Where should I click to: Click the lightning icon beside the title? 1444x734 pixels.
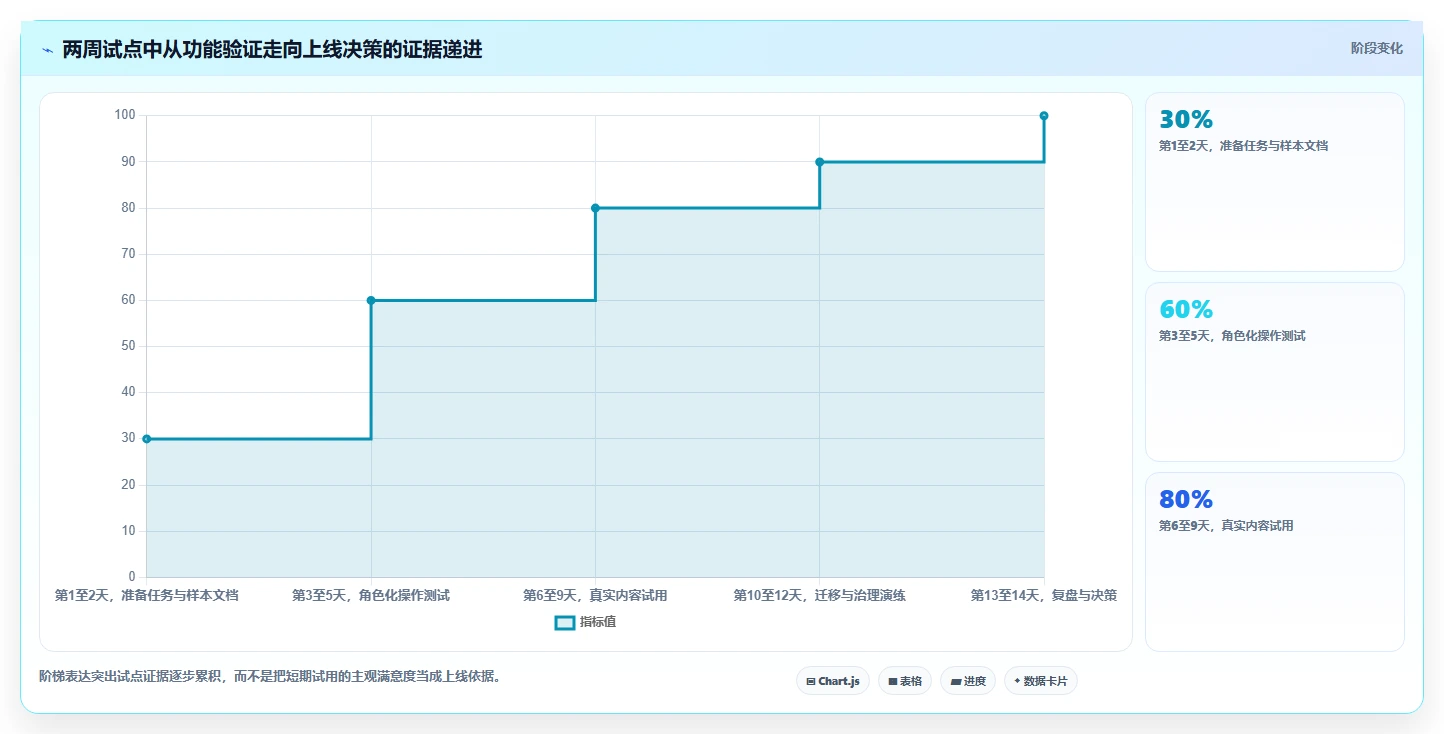[47, 50]
